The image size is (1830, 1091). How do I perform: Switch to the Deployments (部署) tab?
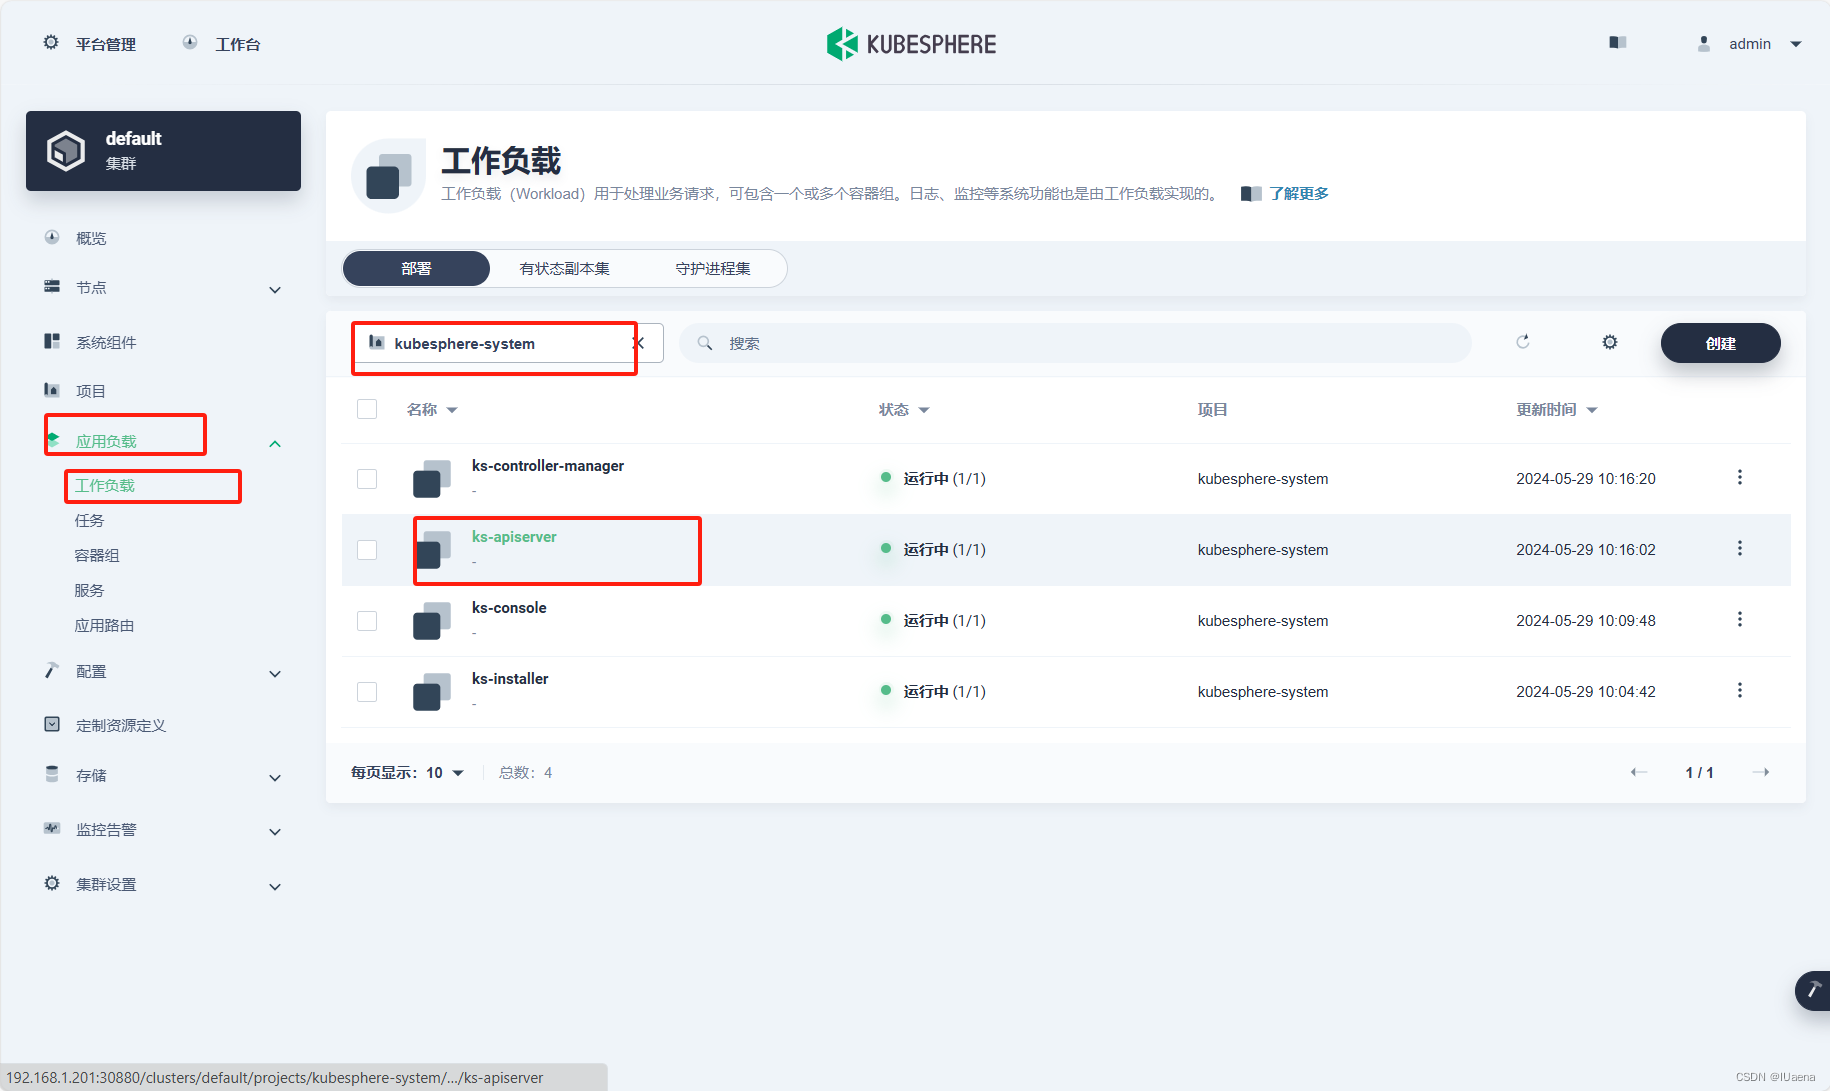point(416,268)
